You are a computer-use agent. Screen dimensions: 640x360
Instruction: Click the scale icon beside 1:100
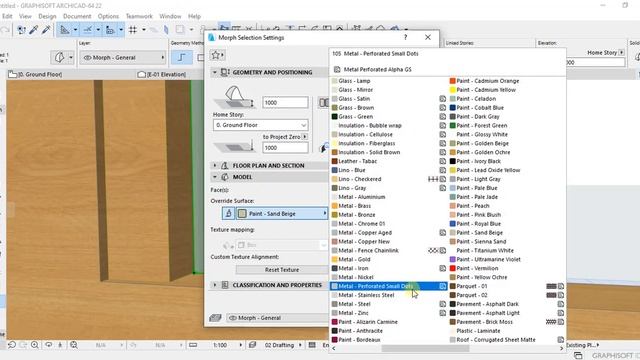pos(193,345)
